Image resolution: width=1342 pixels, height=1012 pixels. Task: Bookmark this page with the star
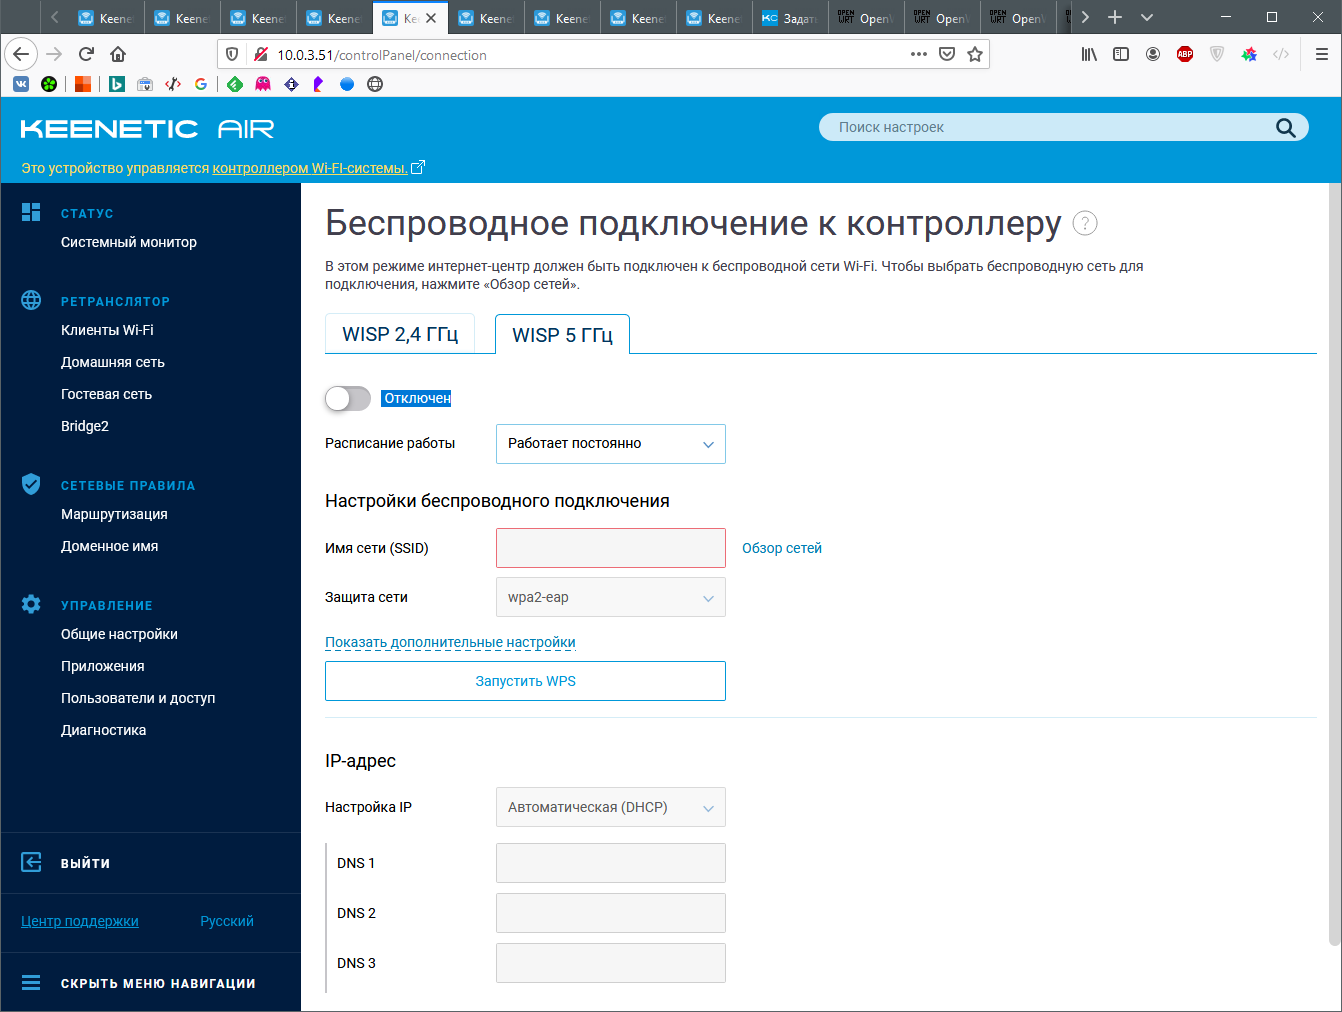click(975, 54)
